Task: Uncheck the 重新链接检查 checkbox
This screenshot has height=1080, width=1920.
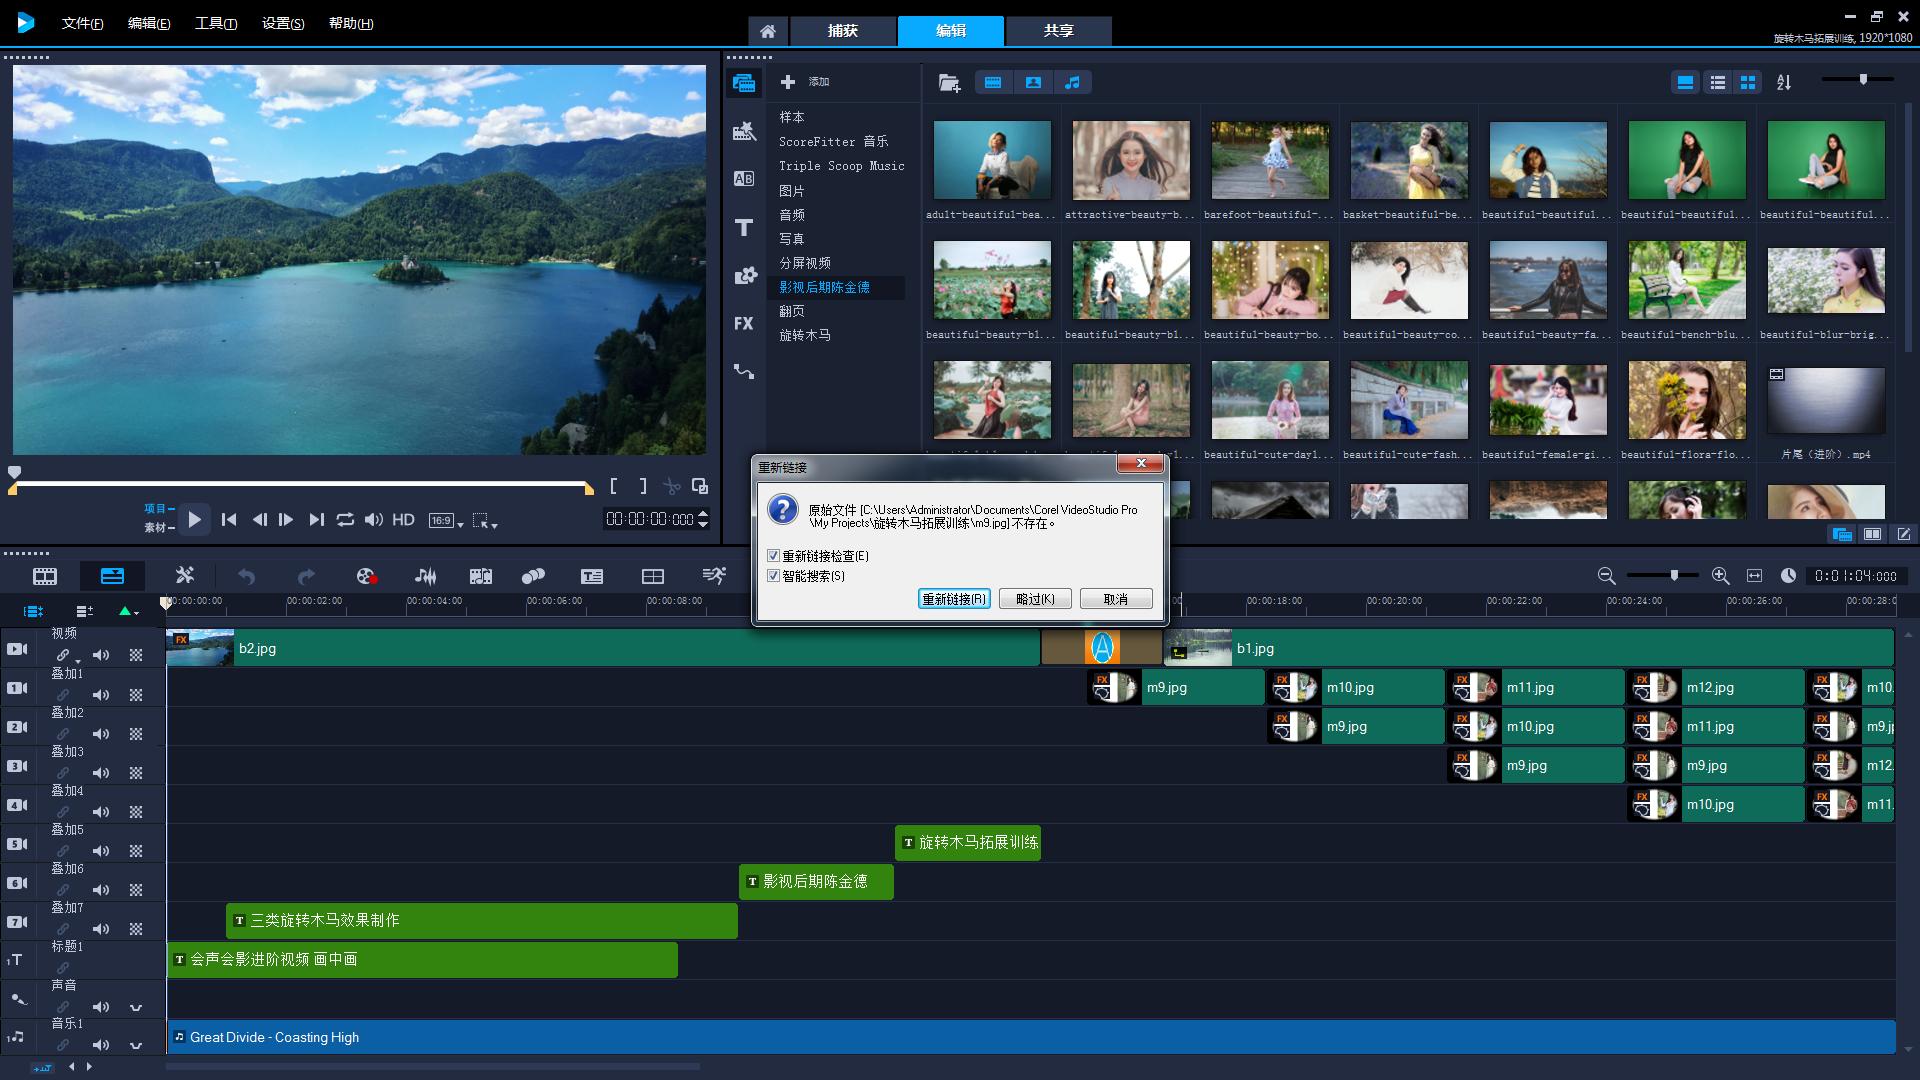Action: [x=773, y=556]
